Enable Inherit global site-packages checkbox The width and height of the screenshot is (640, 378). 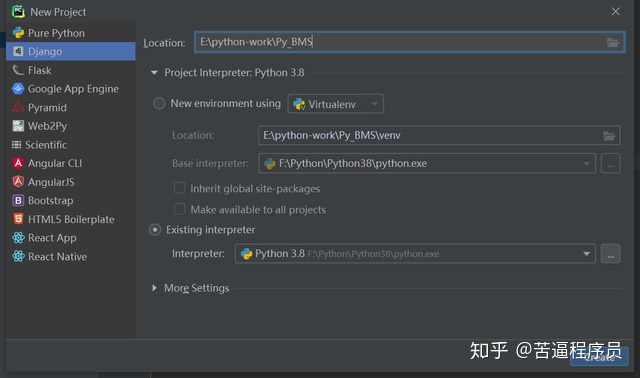[180, 188]
